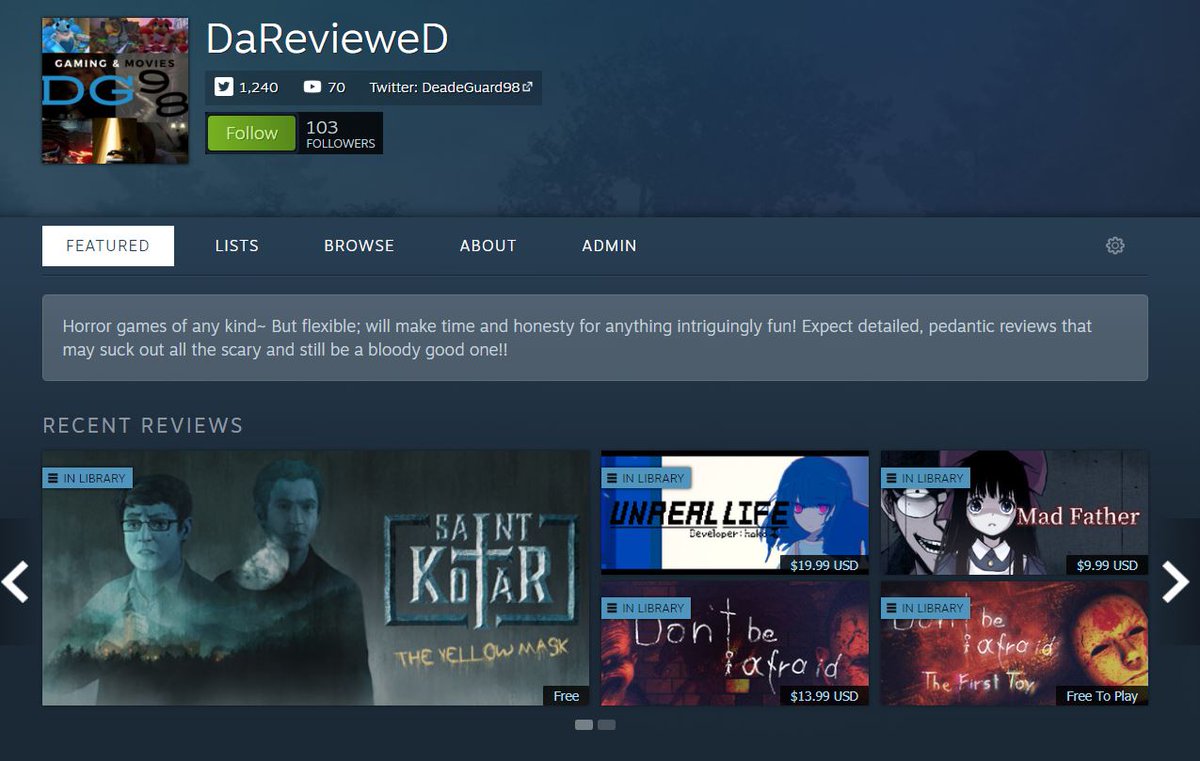This screenshot has width=1200, height=761.
Task: Click the In Library badge on Unreal Life
Action: tap(646, 478)
